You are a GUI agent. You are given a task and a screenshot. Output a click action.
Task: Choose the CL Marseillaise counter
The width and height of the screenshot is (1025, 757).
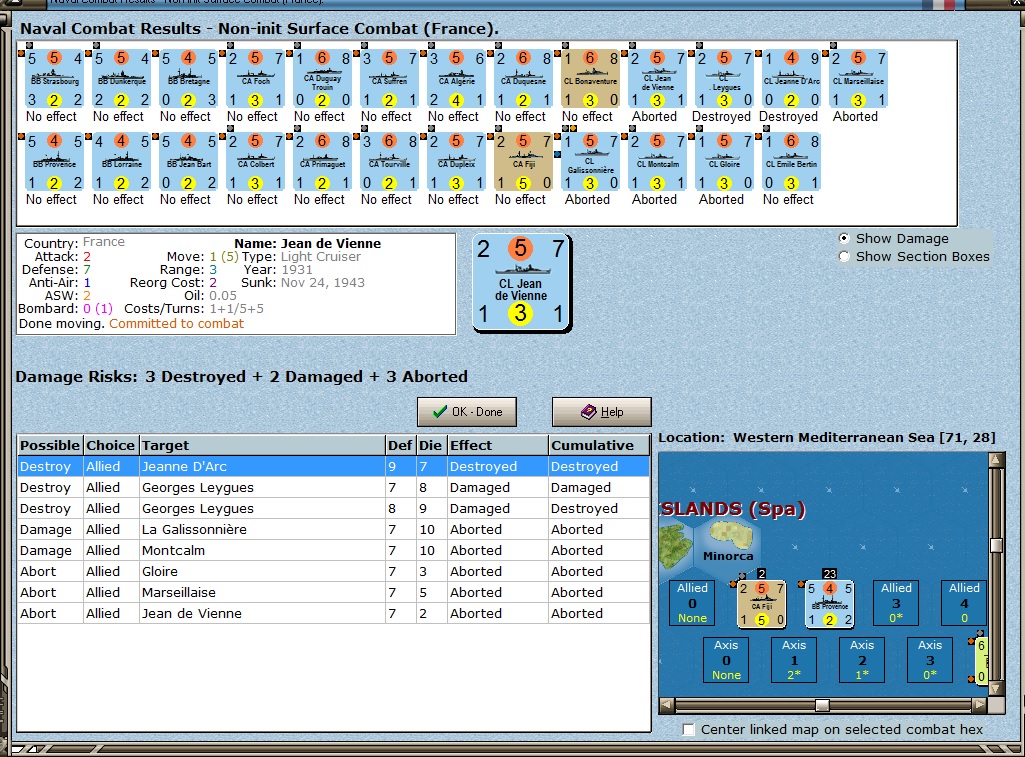click(858, 79)
